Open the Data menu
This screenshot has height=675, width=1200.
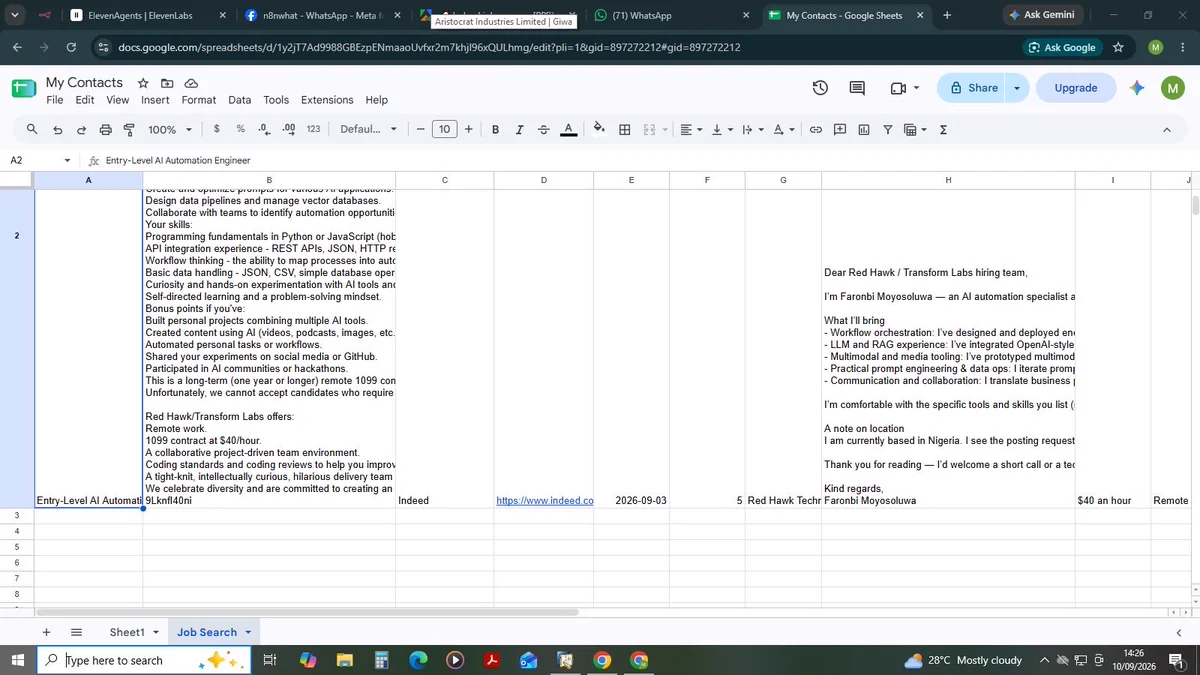coord(240,100)
